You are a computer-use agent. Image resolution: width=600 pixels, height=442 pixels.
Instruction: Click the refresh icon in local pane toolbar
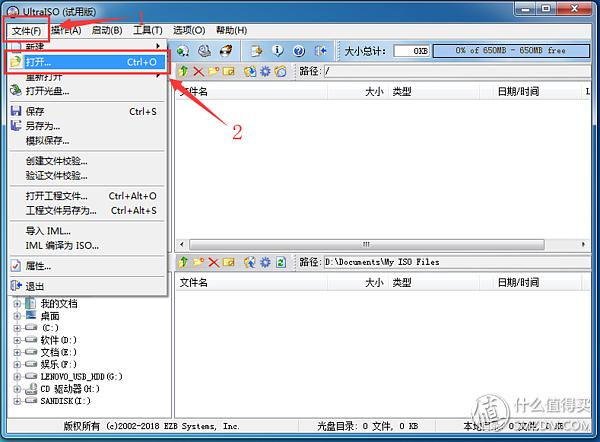(281, 262)
